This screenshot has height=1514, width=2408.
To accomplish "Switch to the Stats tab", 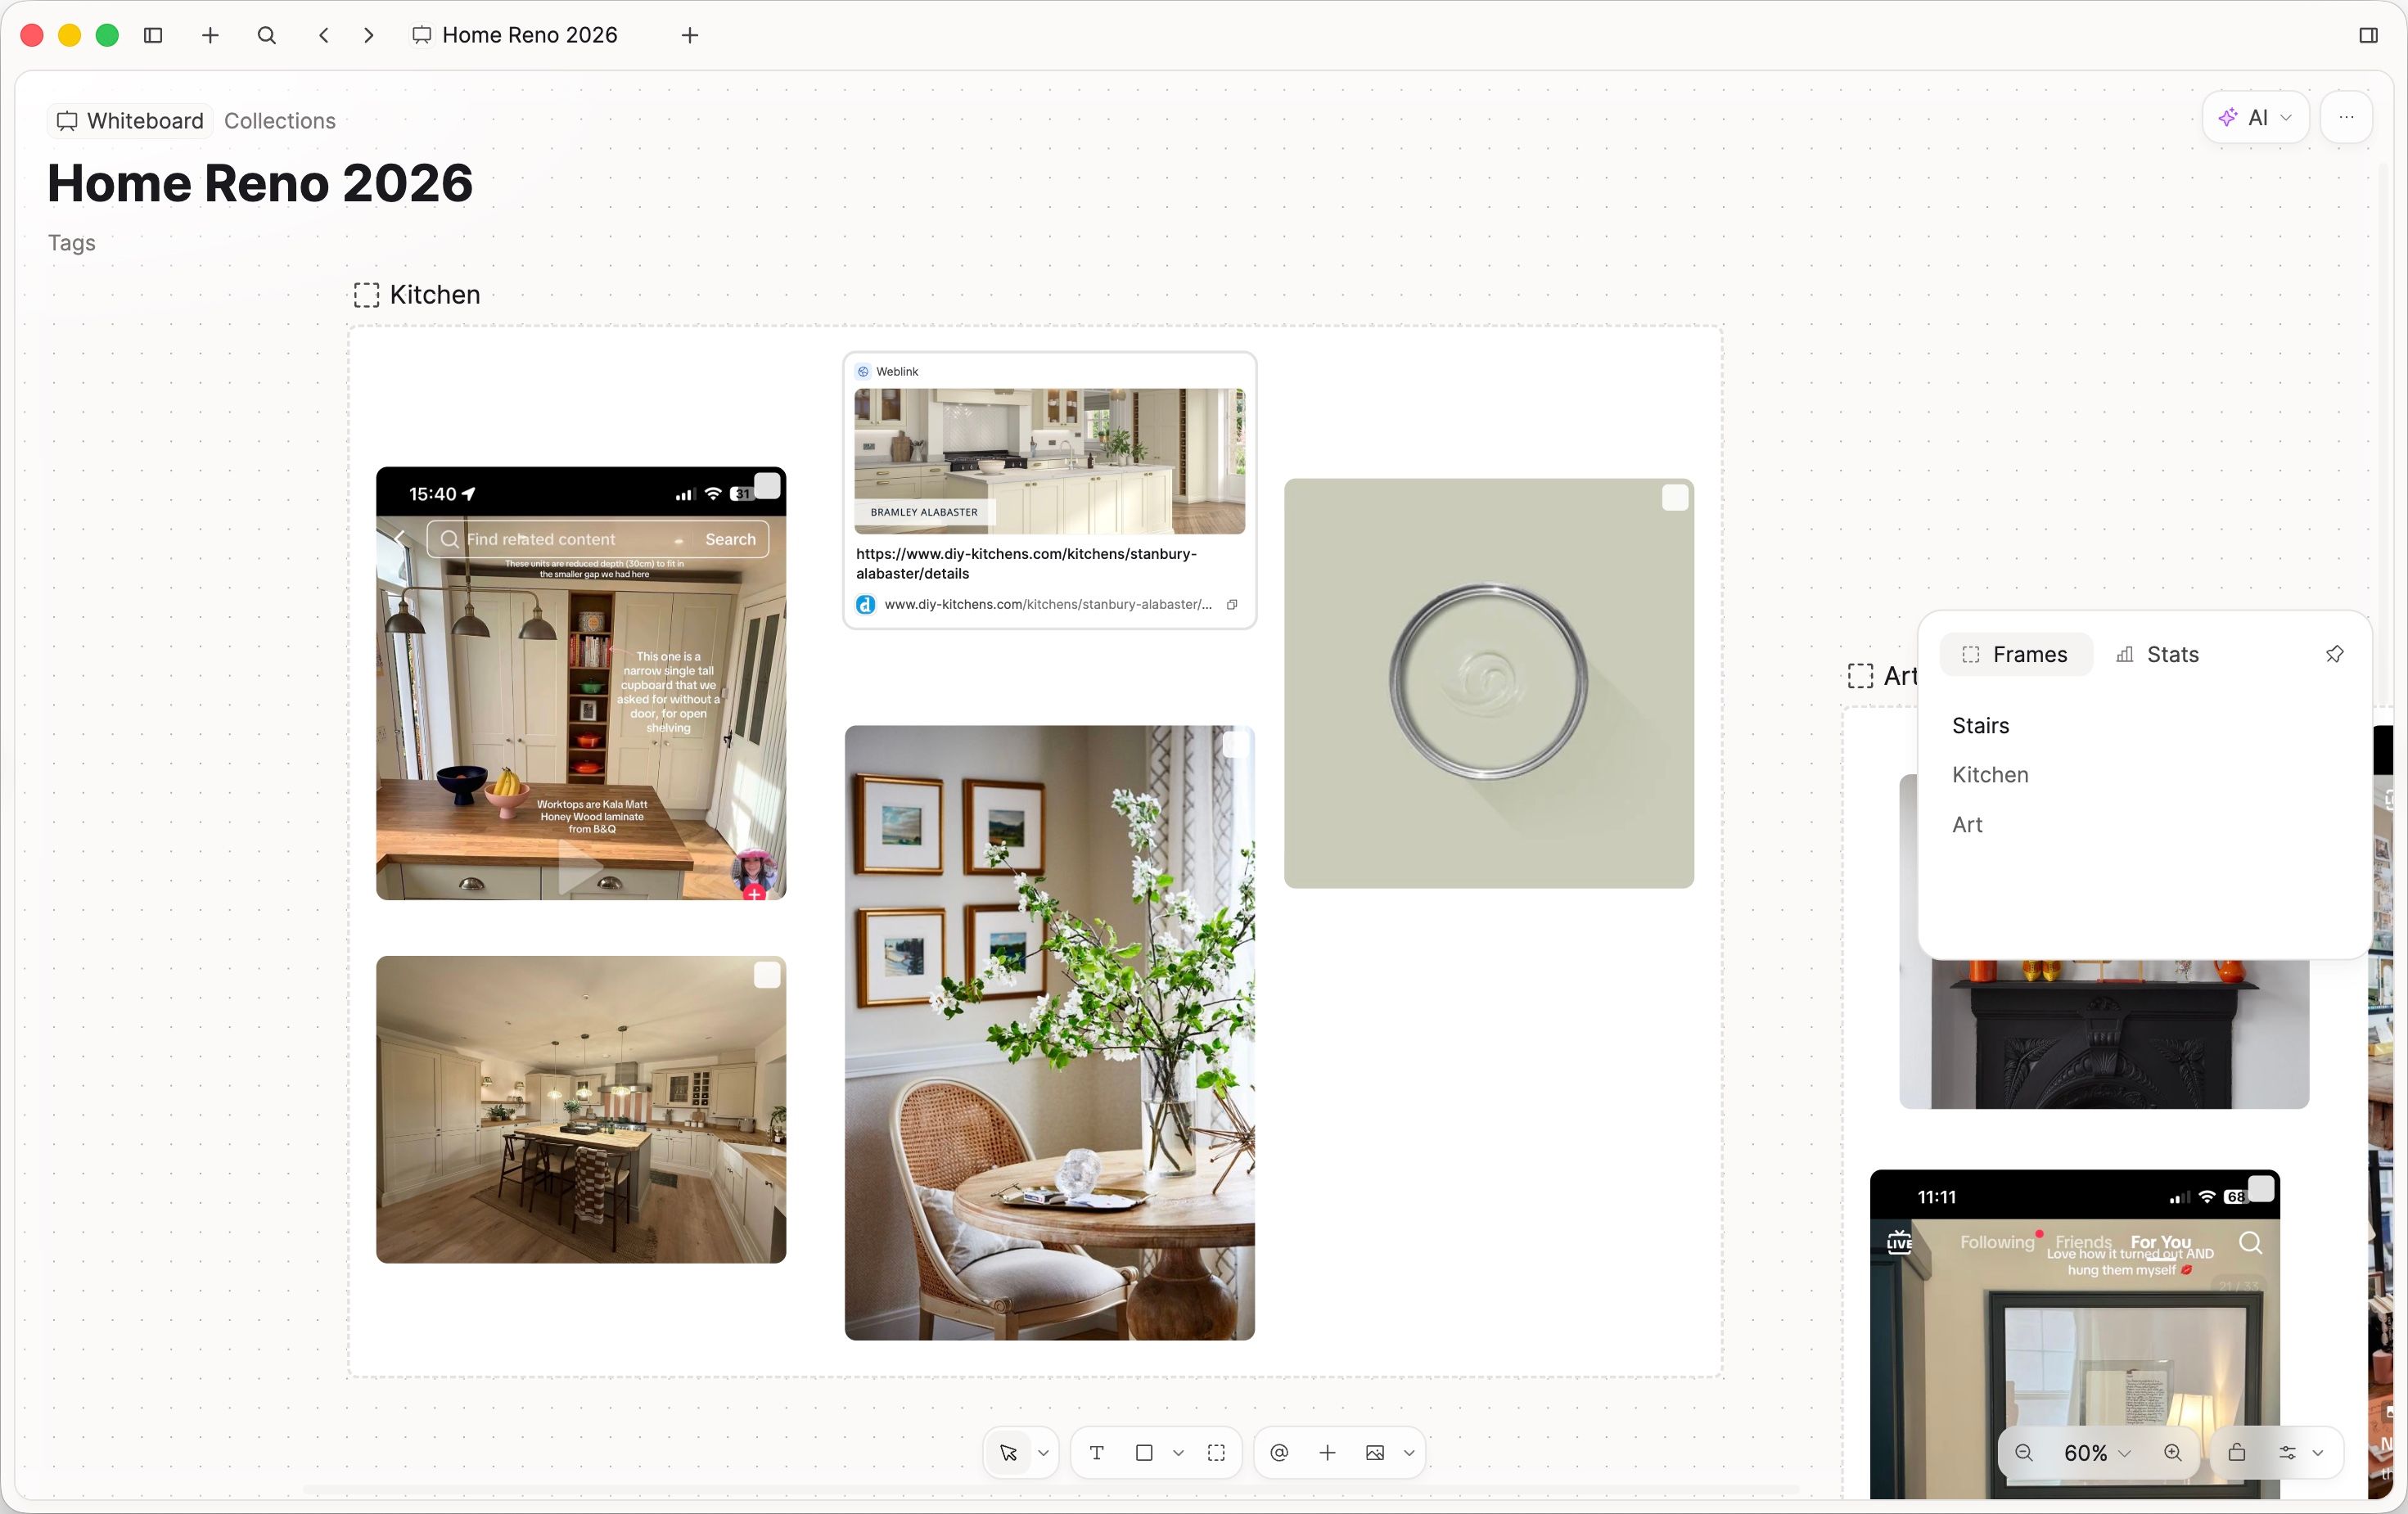I will click(2158, 654).
